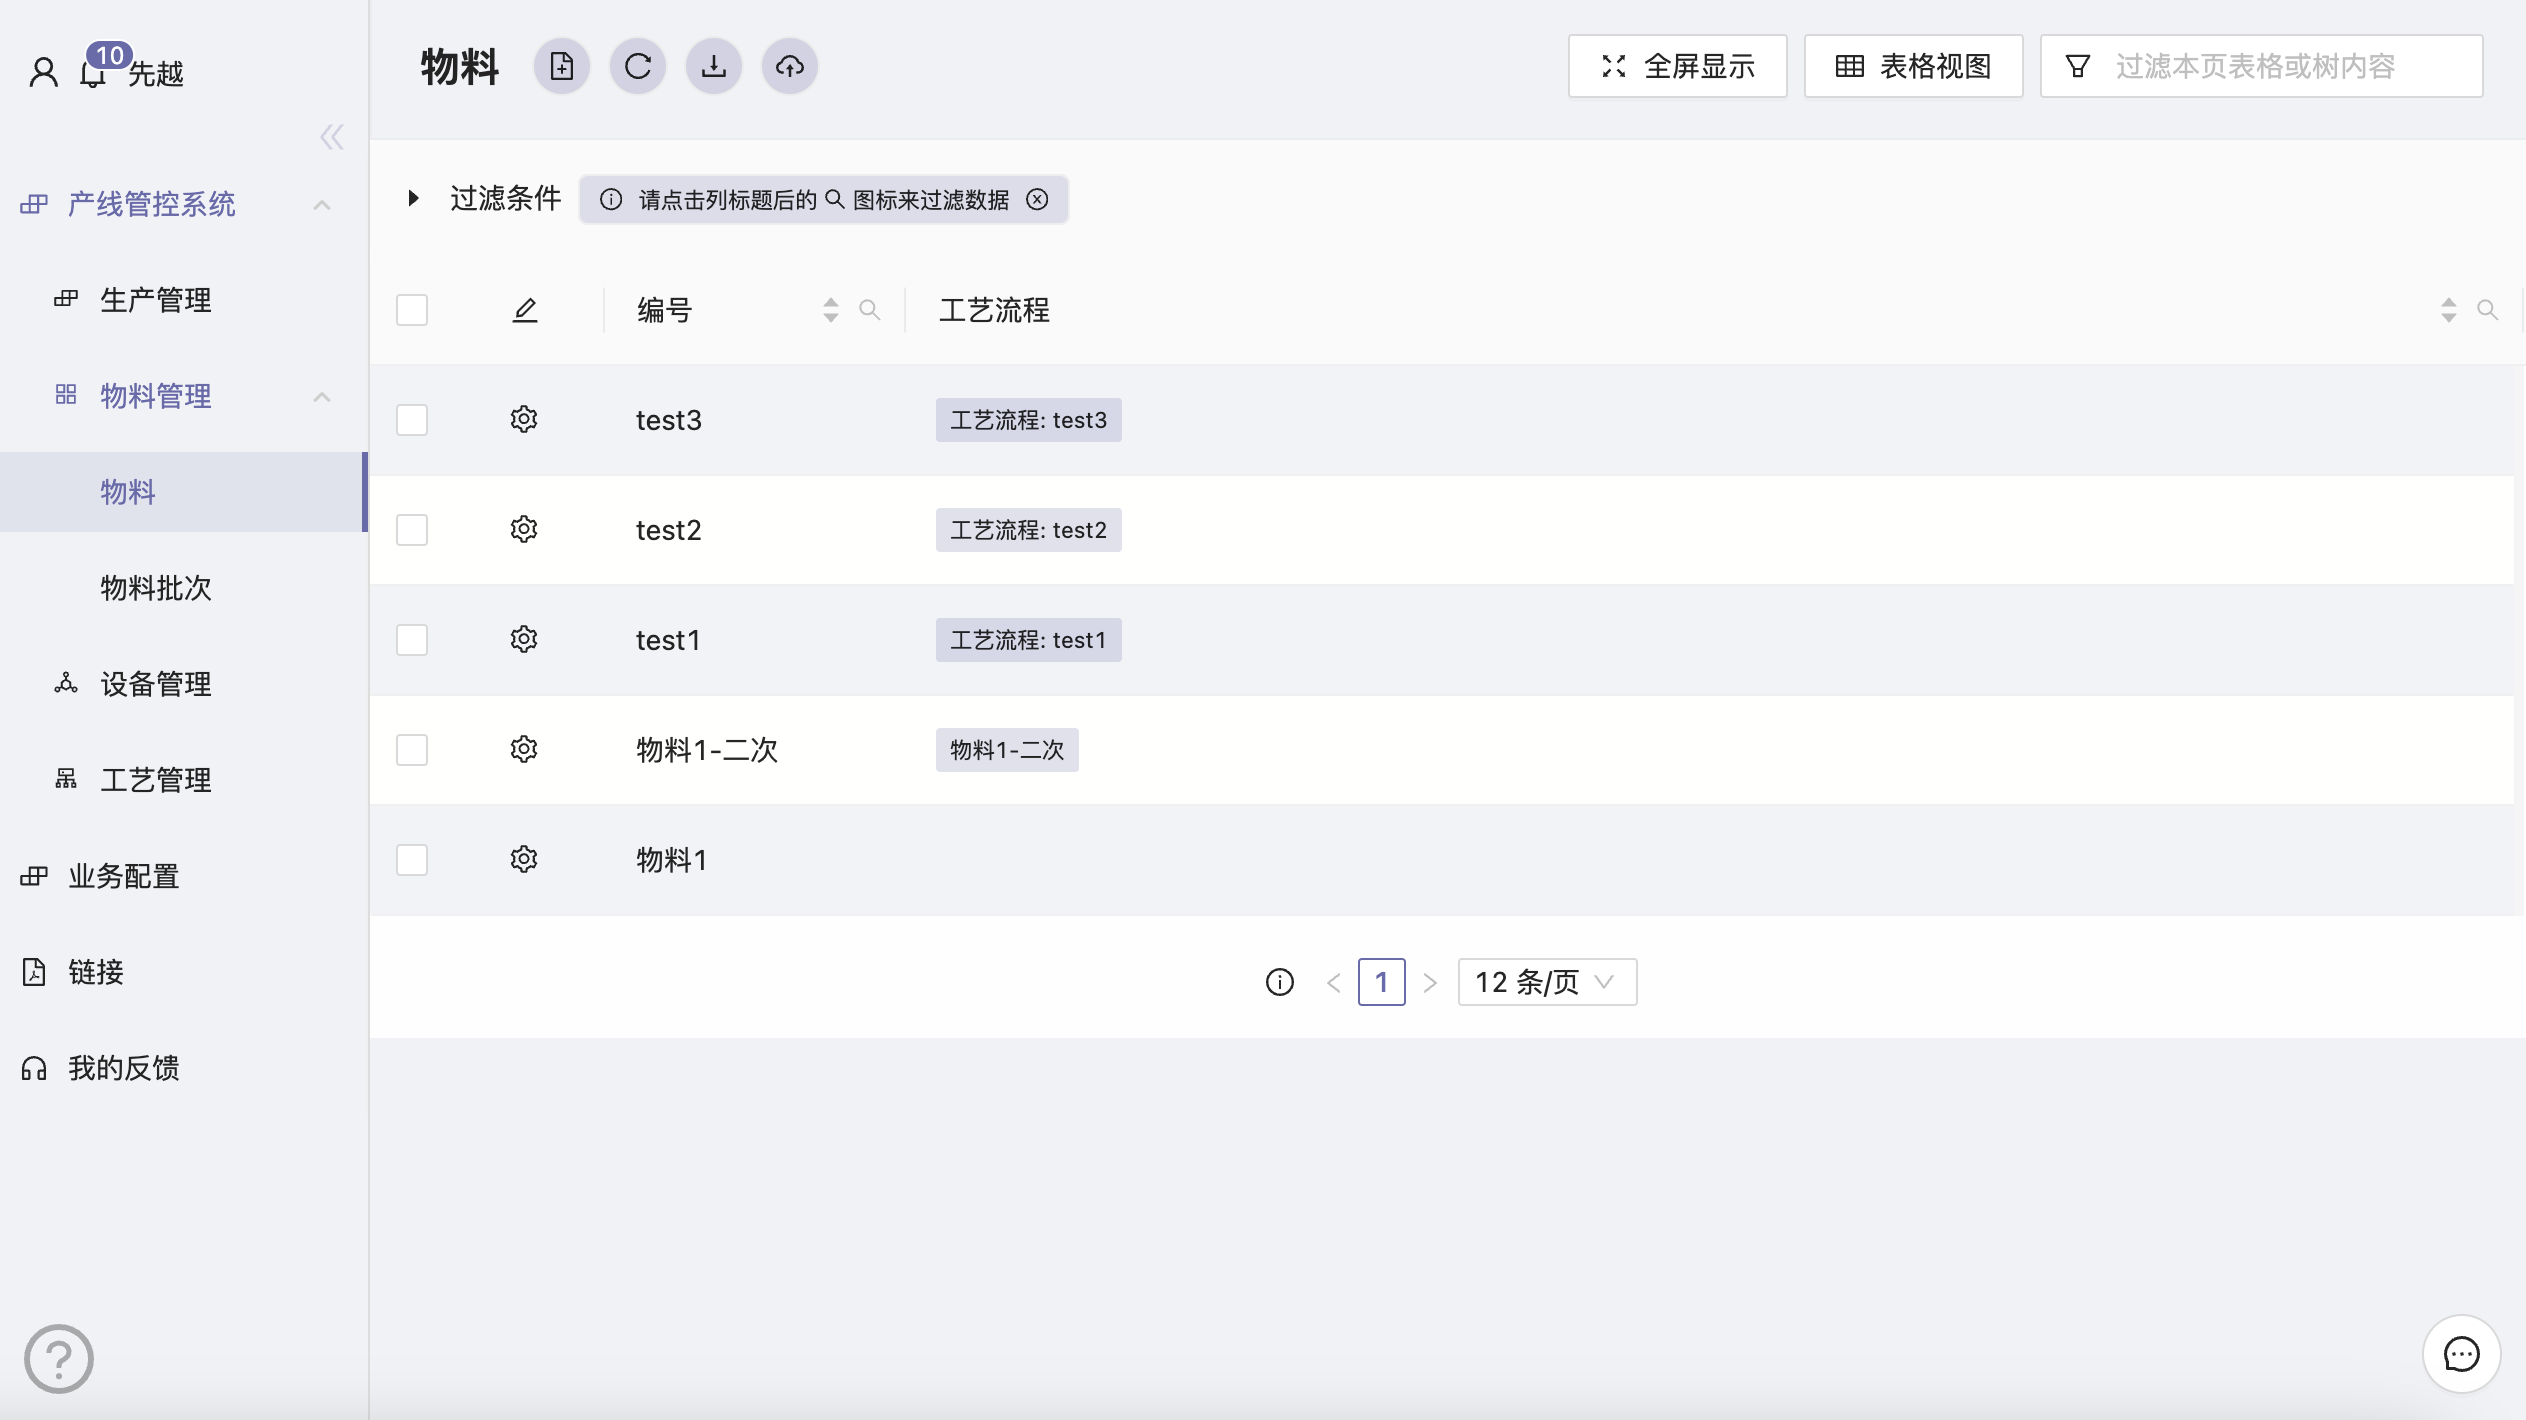Collapse the sidebar with double chevron
2526x1420 pixels.
pyautogui.click(x=332, y=137)
